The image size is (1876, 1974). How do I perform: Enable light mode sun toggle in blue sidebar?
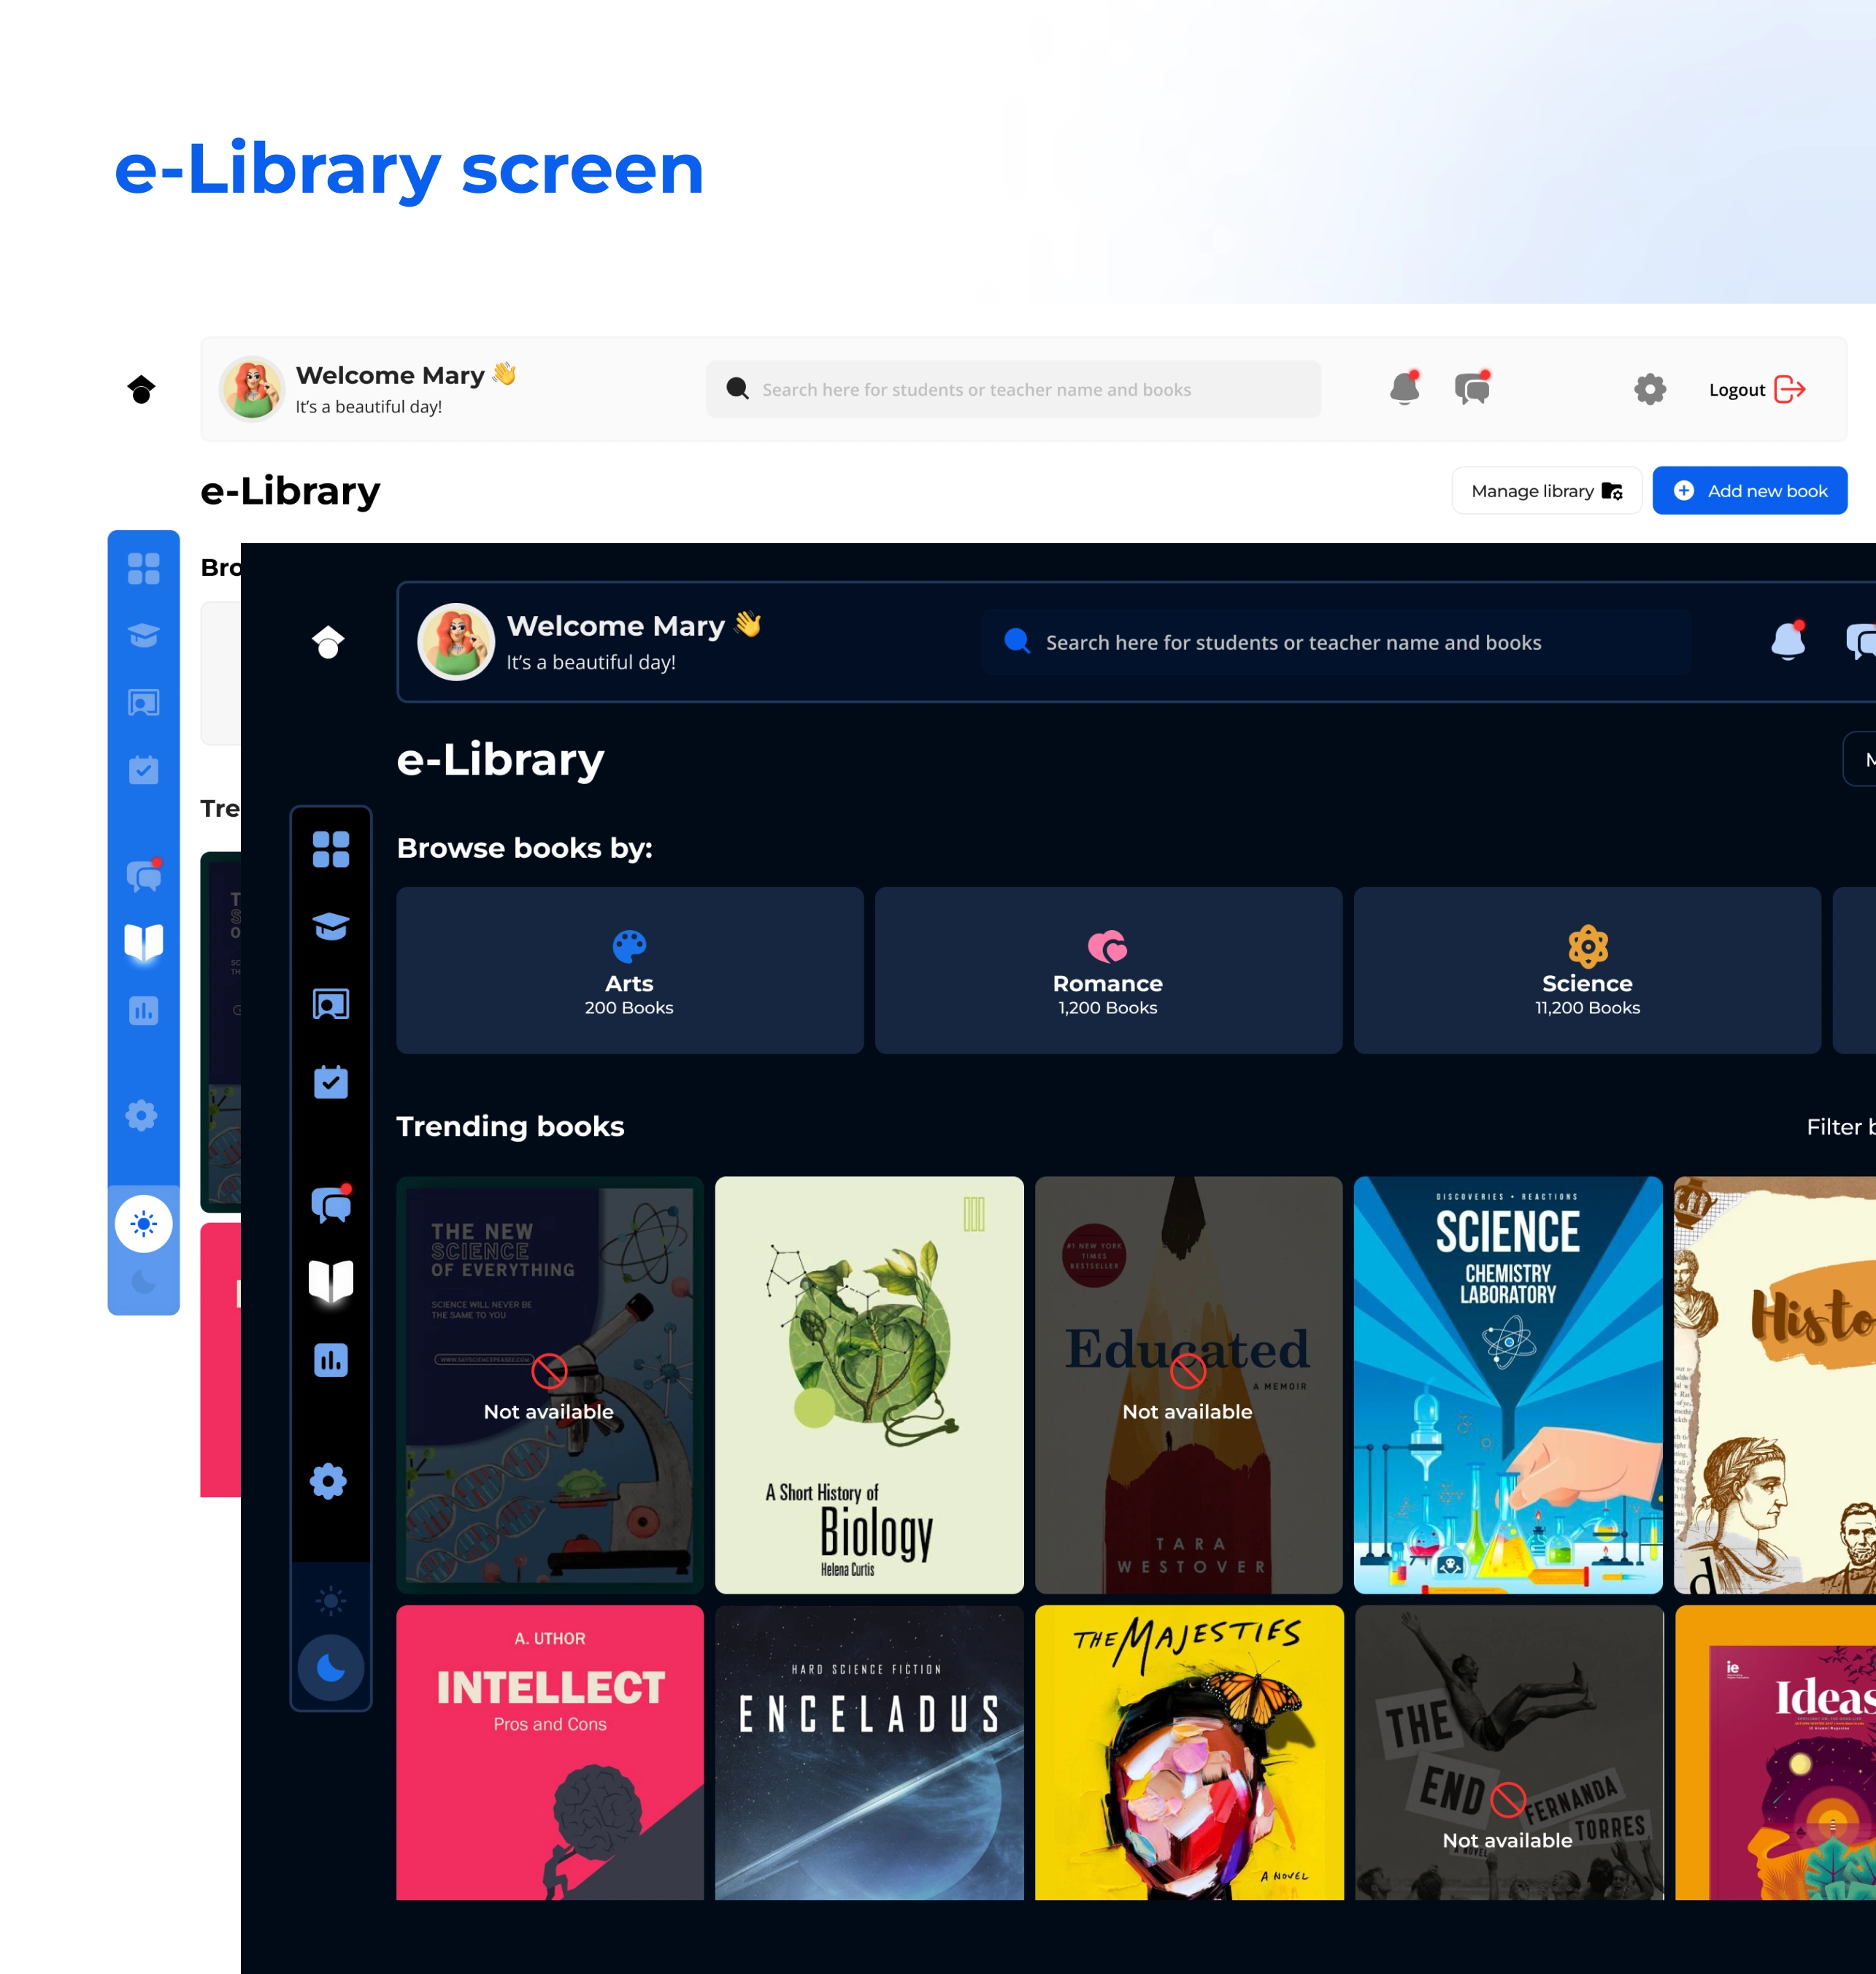[x=144, y=1223]
